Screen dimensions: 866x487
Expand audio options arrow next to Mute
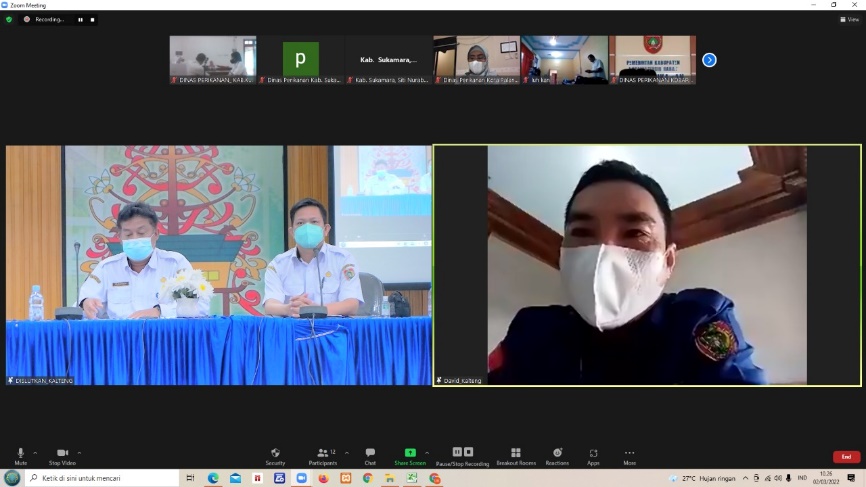pyautogui.click(x=35, y=452)
